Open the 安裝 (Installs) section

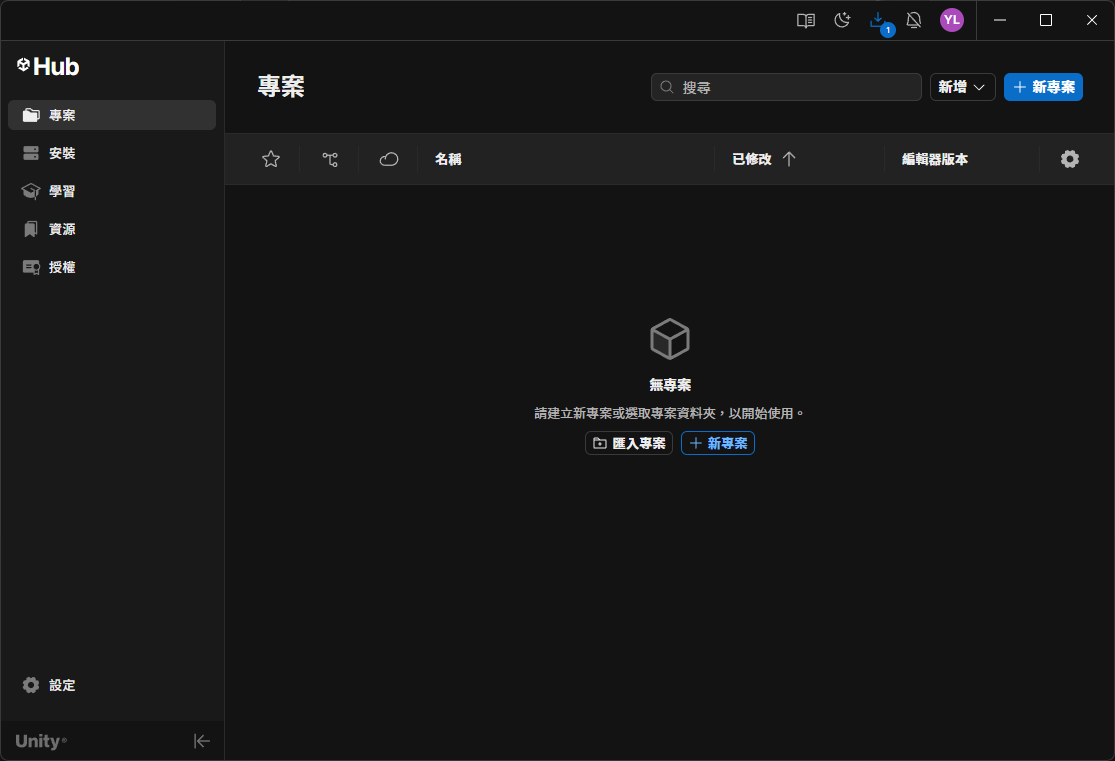(x=62, y=152)
